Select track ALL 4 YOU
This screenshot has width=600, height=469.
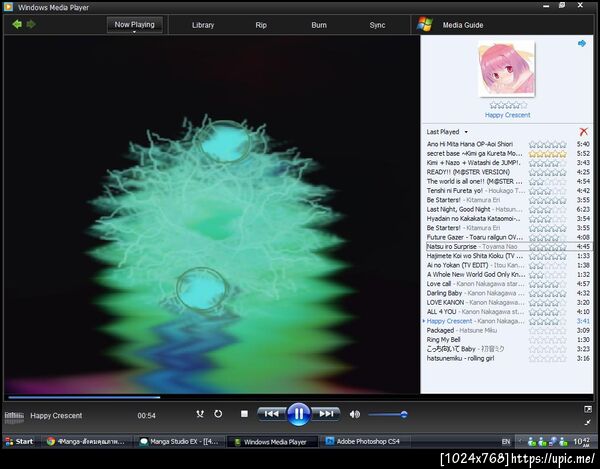pyautogui.click(x=509, y=312)
